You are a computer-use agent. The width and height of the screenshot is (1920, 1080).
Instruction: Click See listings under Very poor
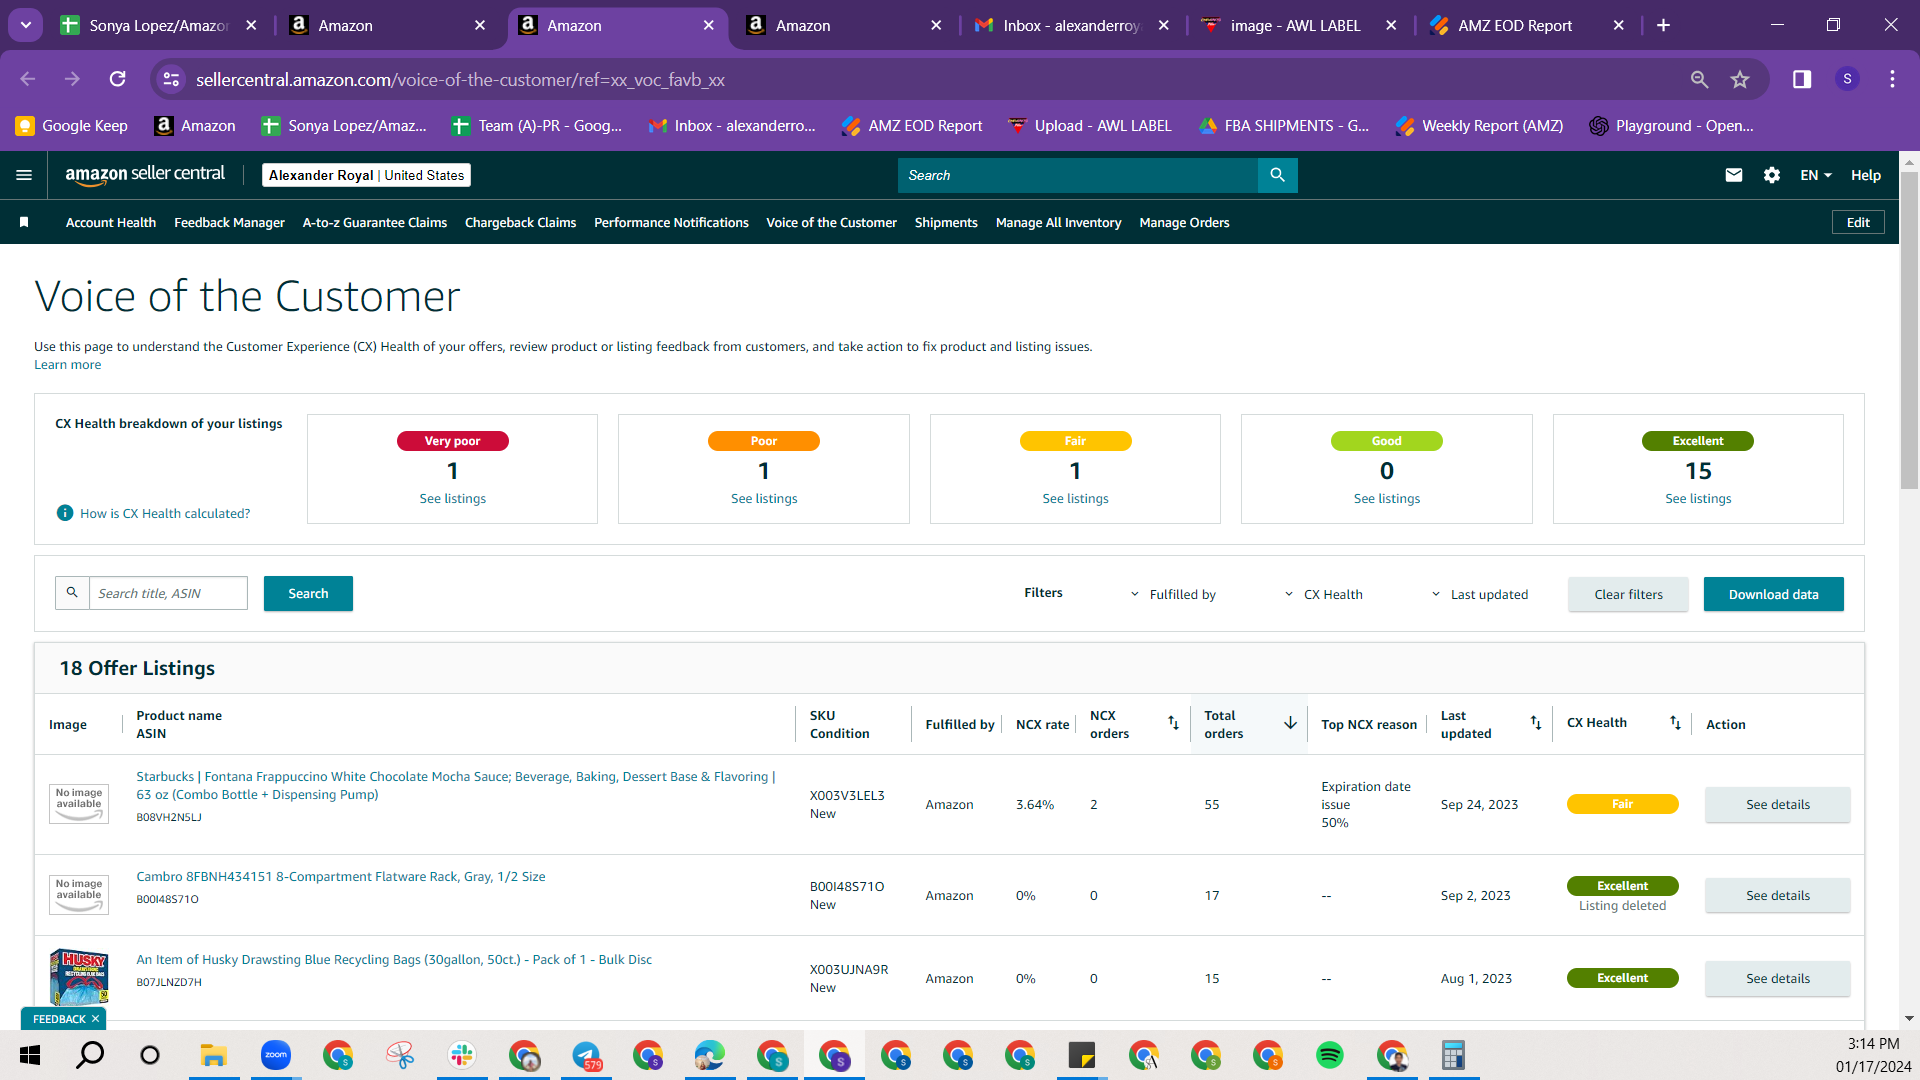[452, 498]
